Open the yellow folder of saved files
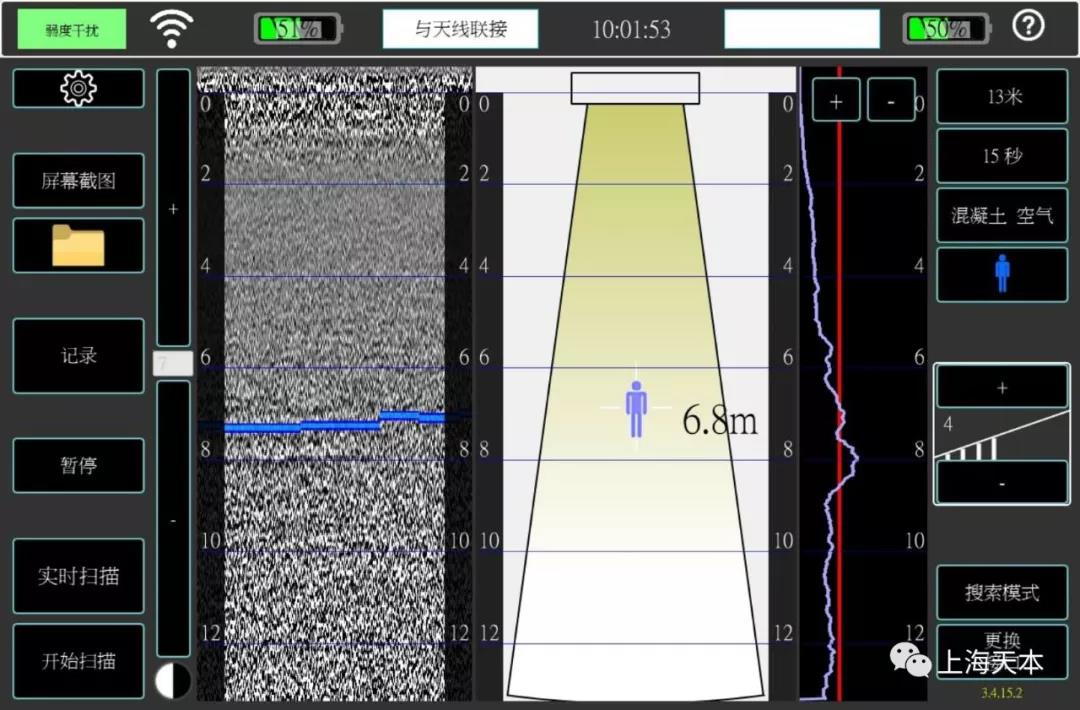The height and width of the screenshot is (710, 1080). (78, 245)
